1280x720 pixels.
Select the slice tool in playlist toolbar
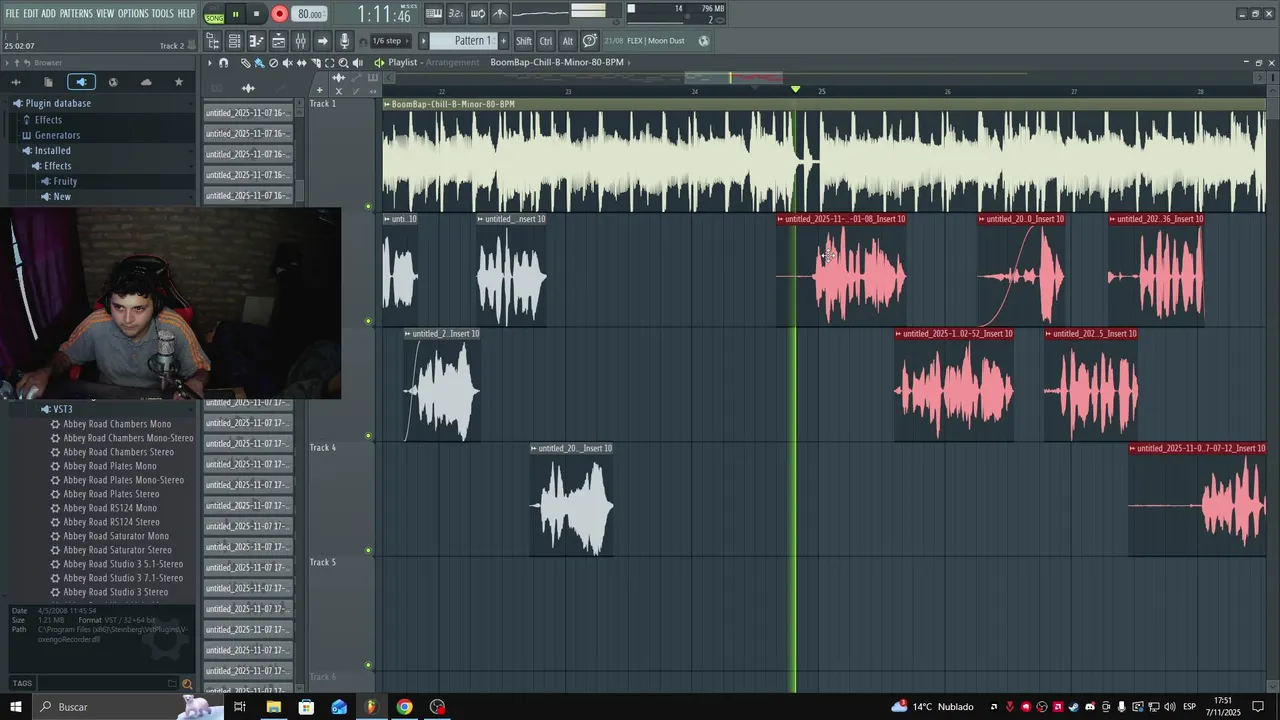[x=316, y=63]
